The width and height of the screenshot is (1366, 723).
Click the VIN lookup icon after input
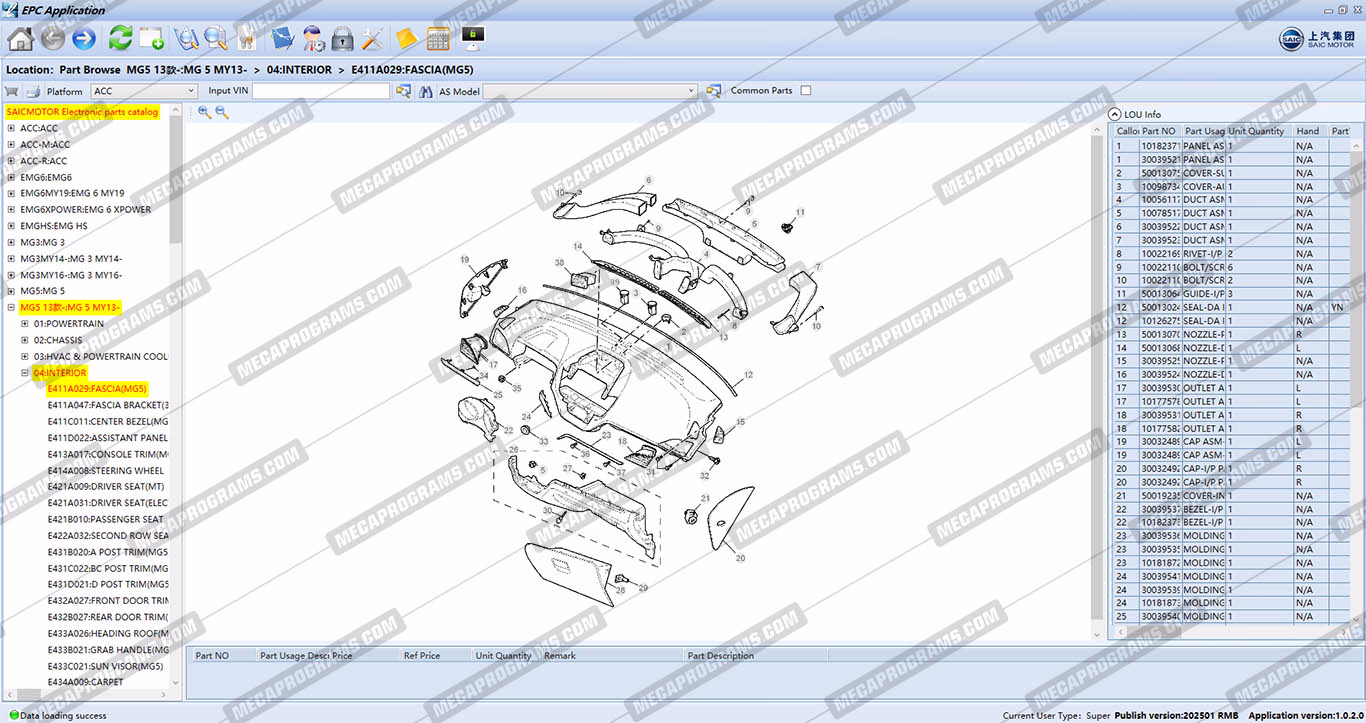point(403,91)
